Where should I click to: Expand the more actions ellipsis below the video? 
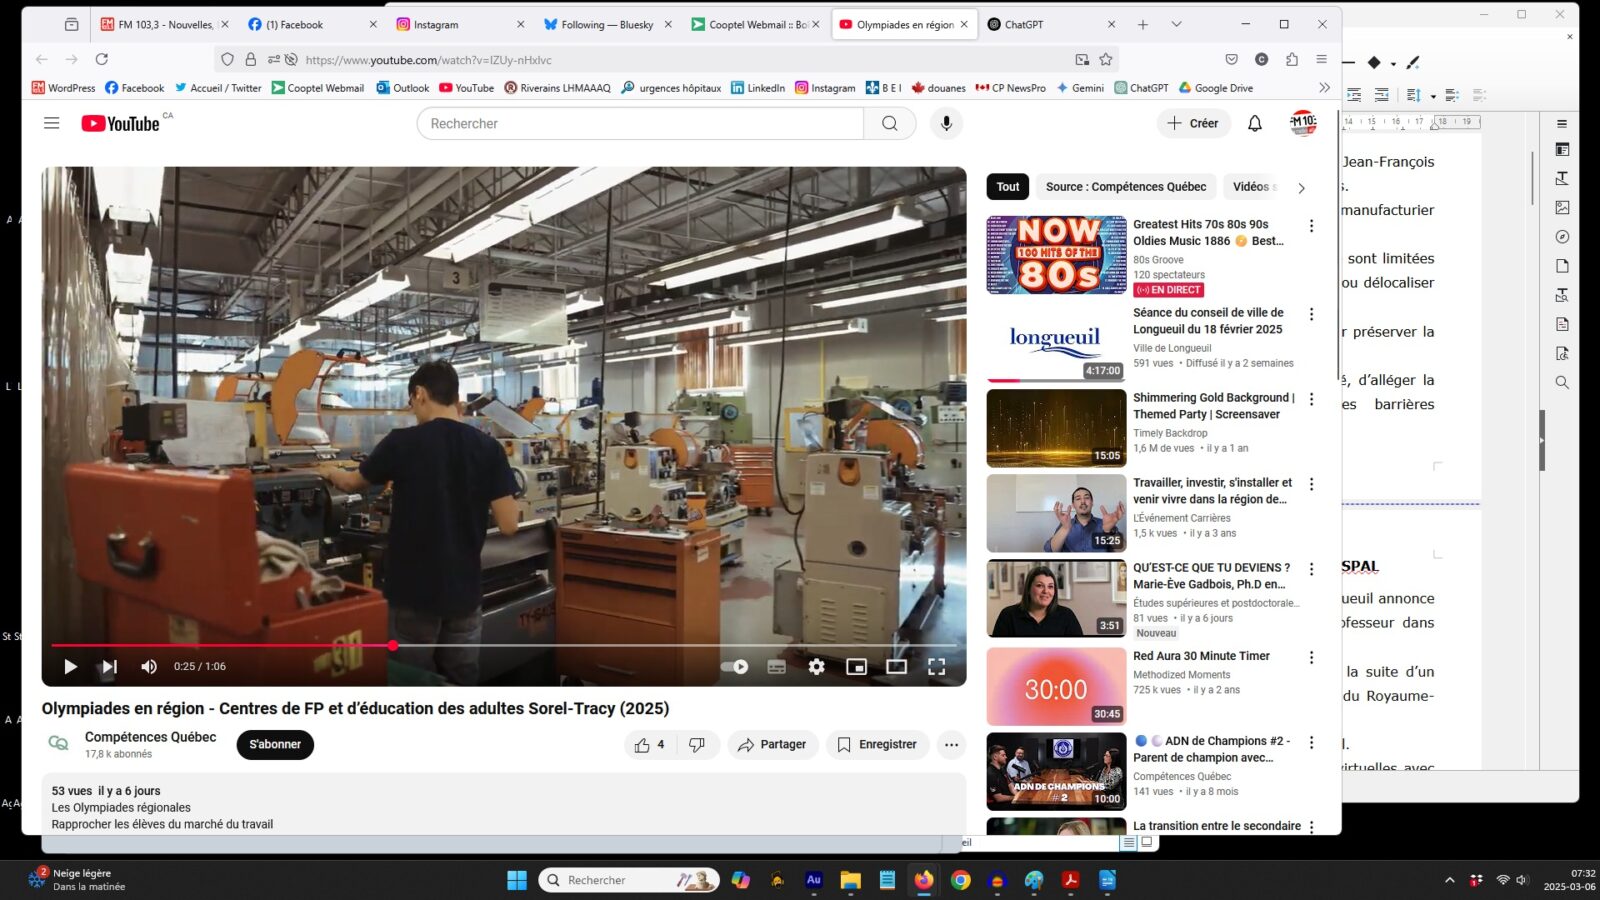pyautogui.click(x=951, y=745)
